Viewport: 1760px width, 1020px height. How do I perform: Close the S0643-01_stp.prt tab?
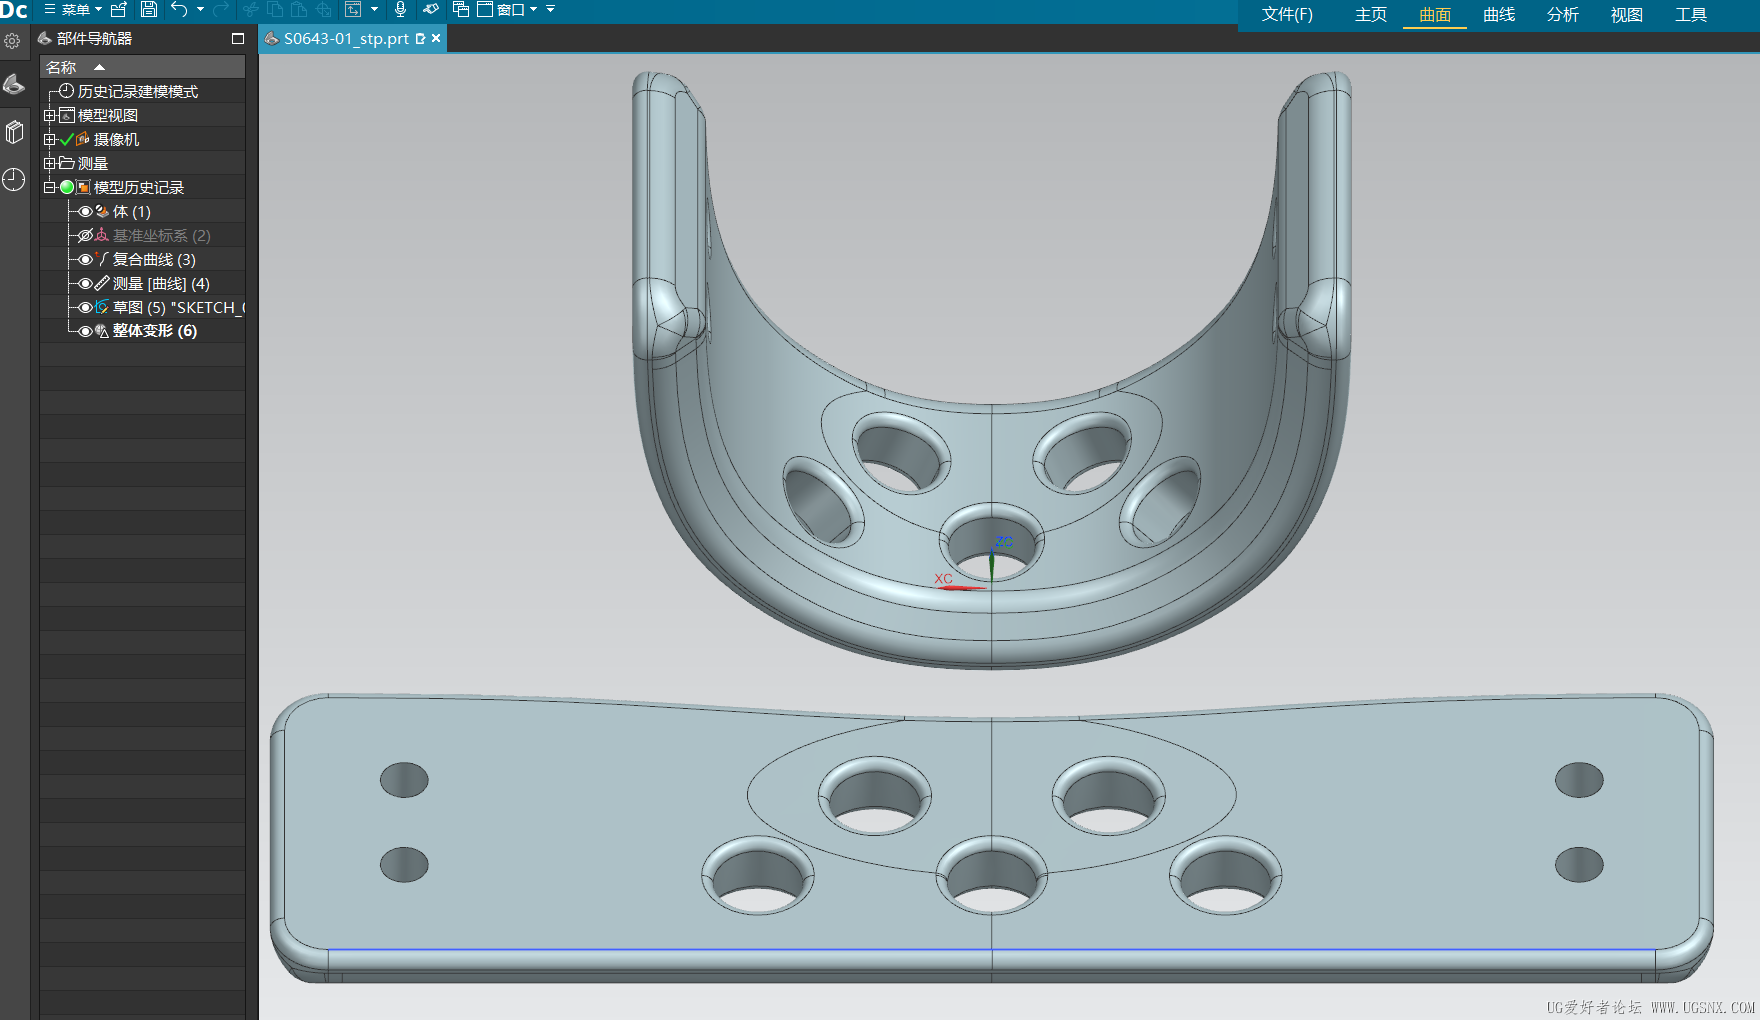436,39
